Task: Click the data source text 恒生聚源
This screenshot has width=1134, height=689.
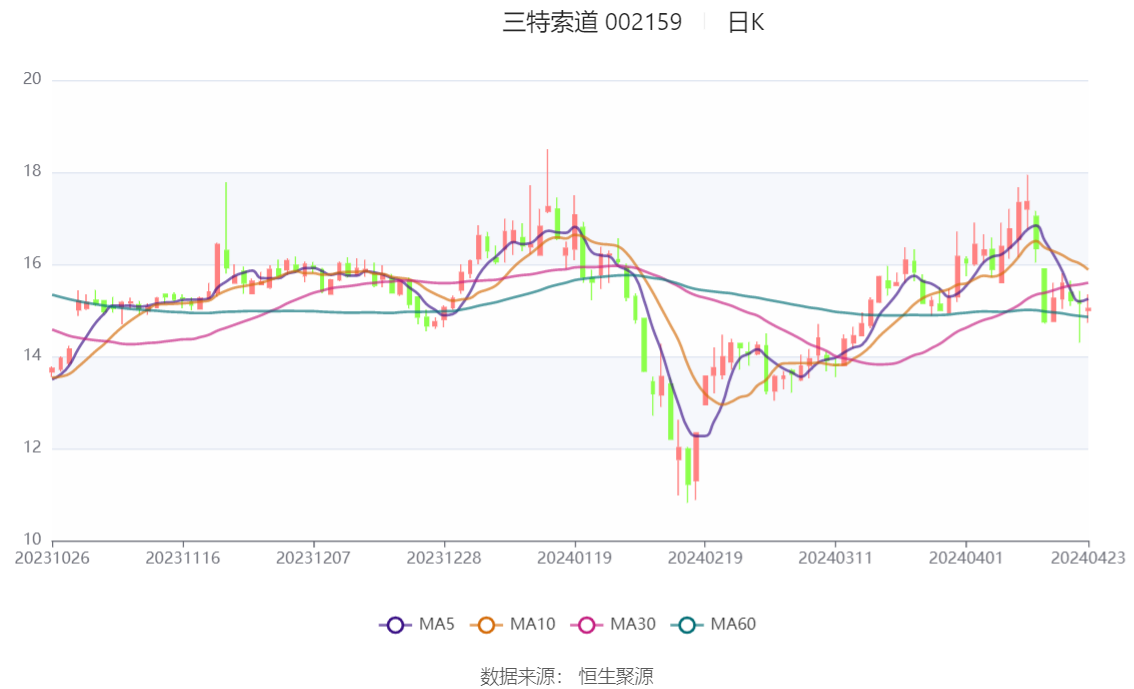Action: click(x=616, y=677)
